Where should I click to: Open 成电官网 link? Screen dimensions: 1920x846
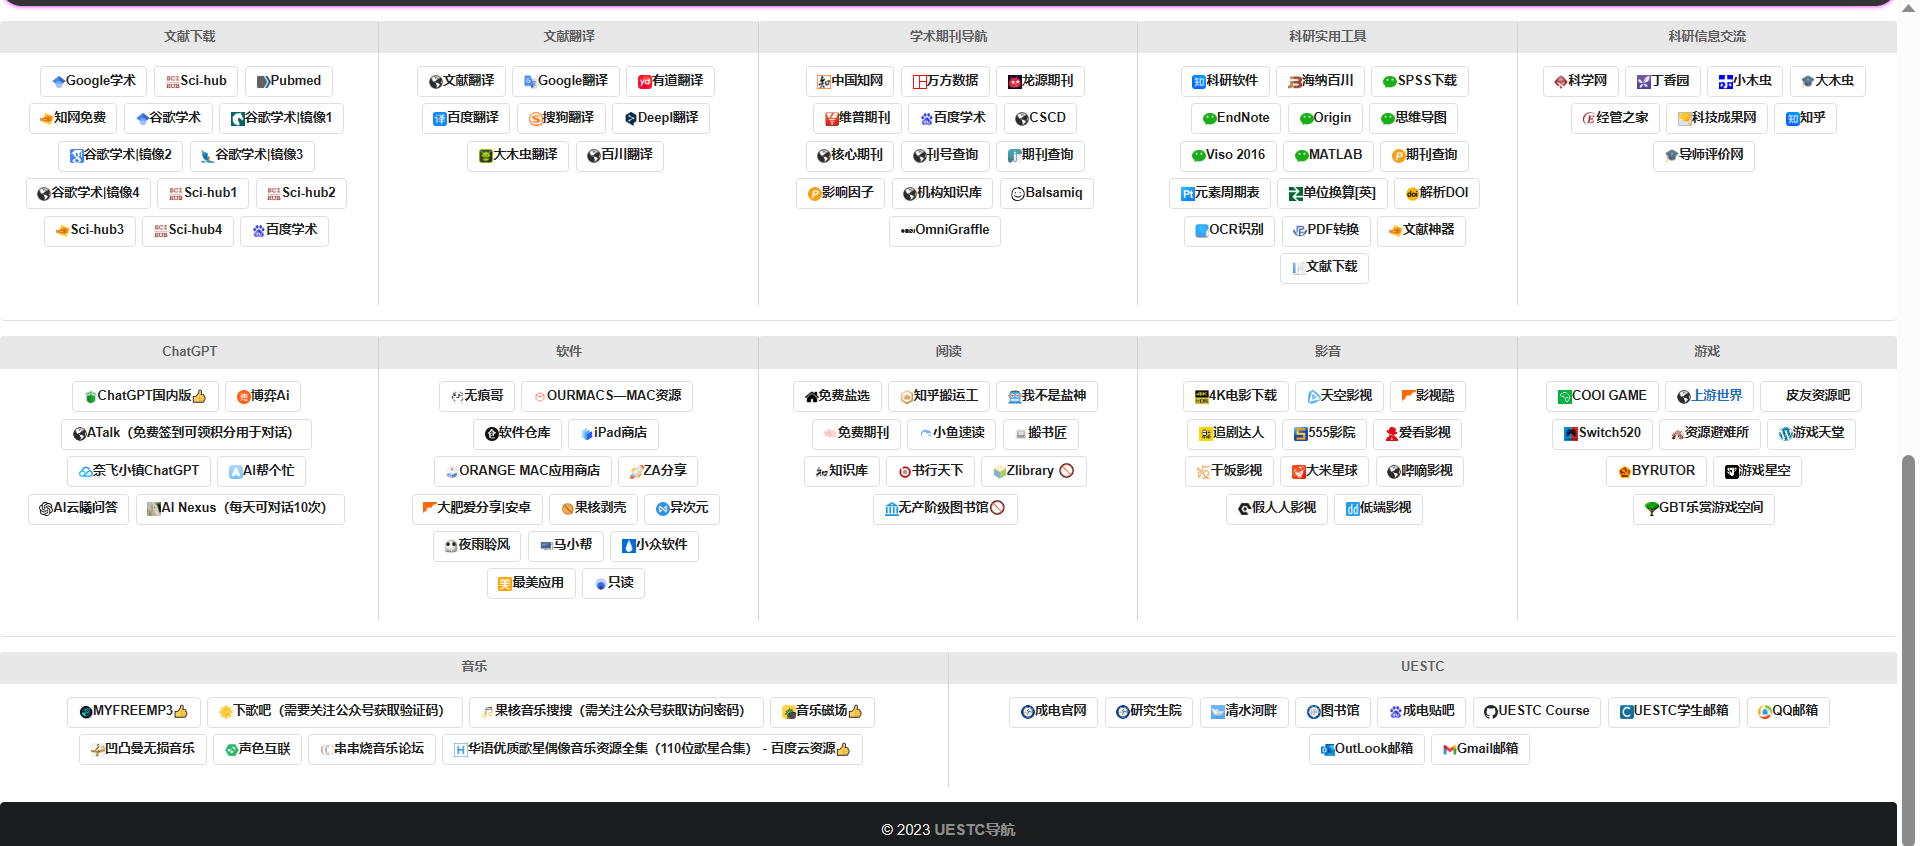coord(1054,711)
